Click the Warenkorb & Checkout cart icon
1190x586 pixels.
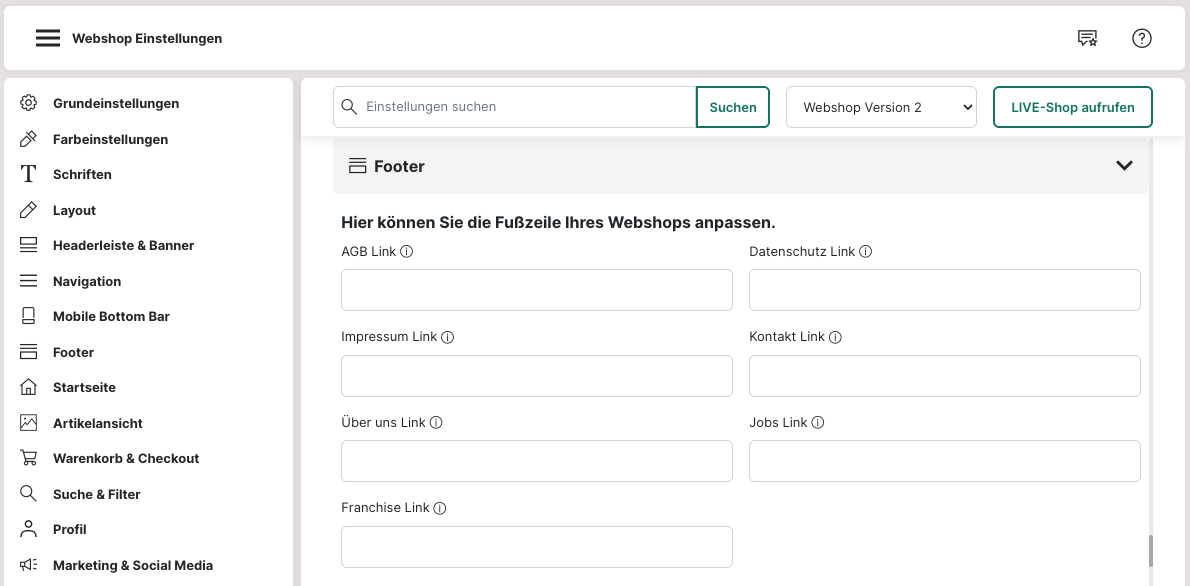pos(29,458)
